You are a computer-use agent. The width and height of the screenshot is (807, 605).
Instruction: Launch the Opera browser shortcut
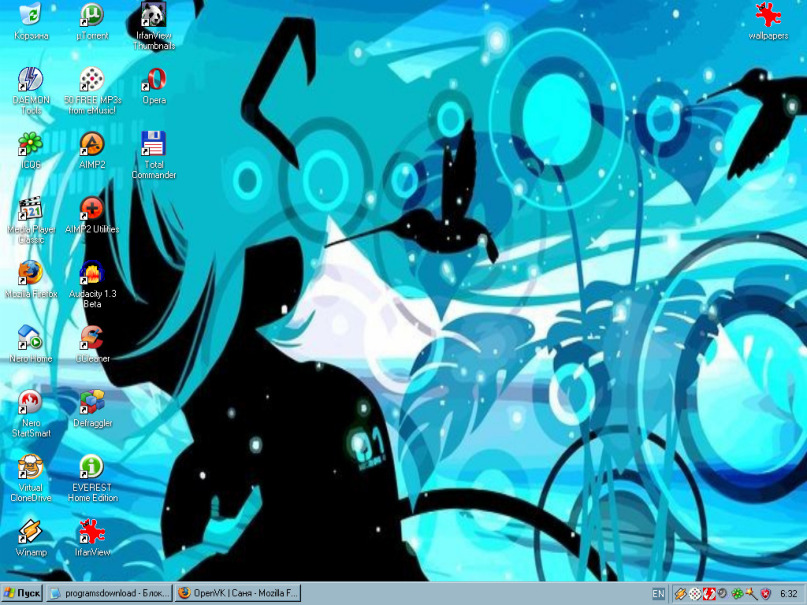154,85
